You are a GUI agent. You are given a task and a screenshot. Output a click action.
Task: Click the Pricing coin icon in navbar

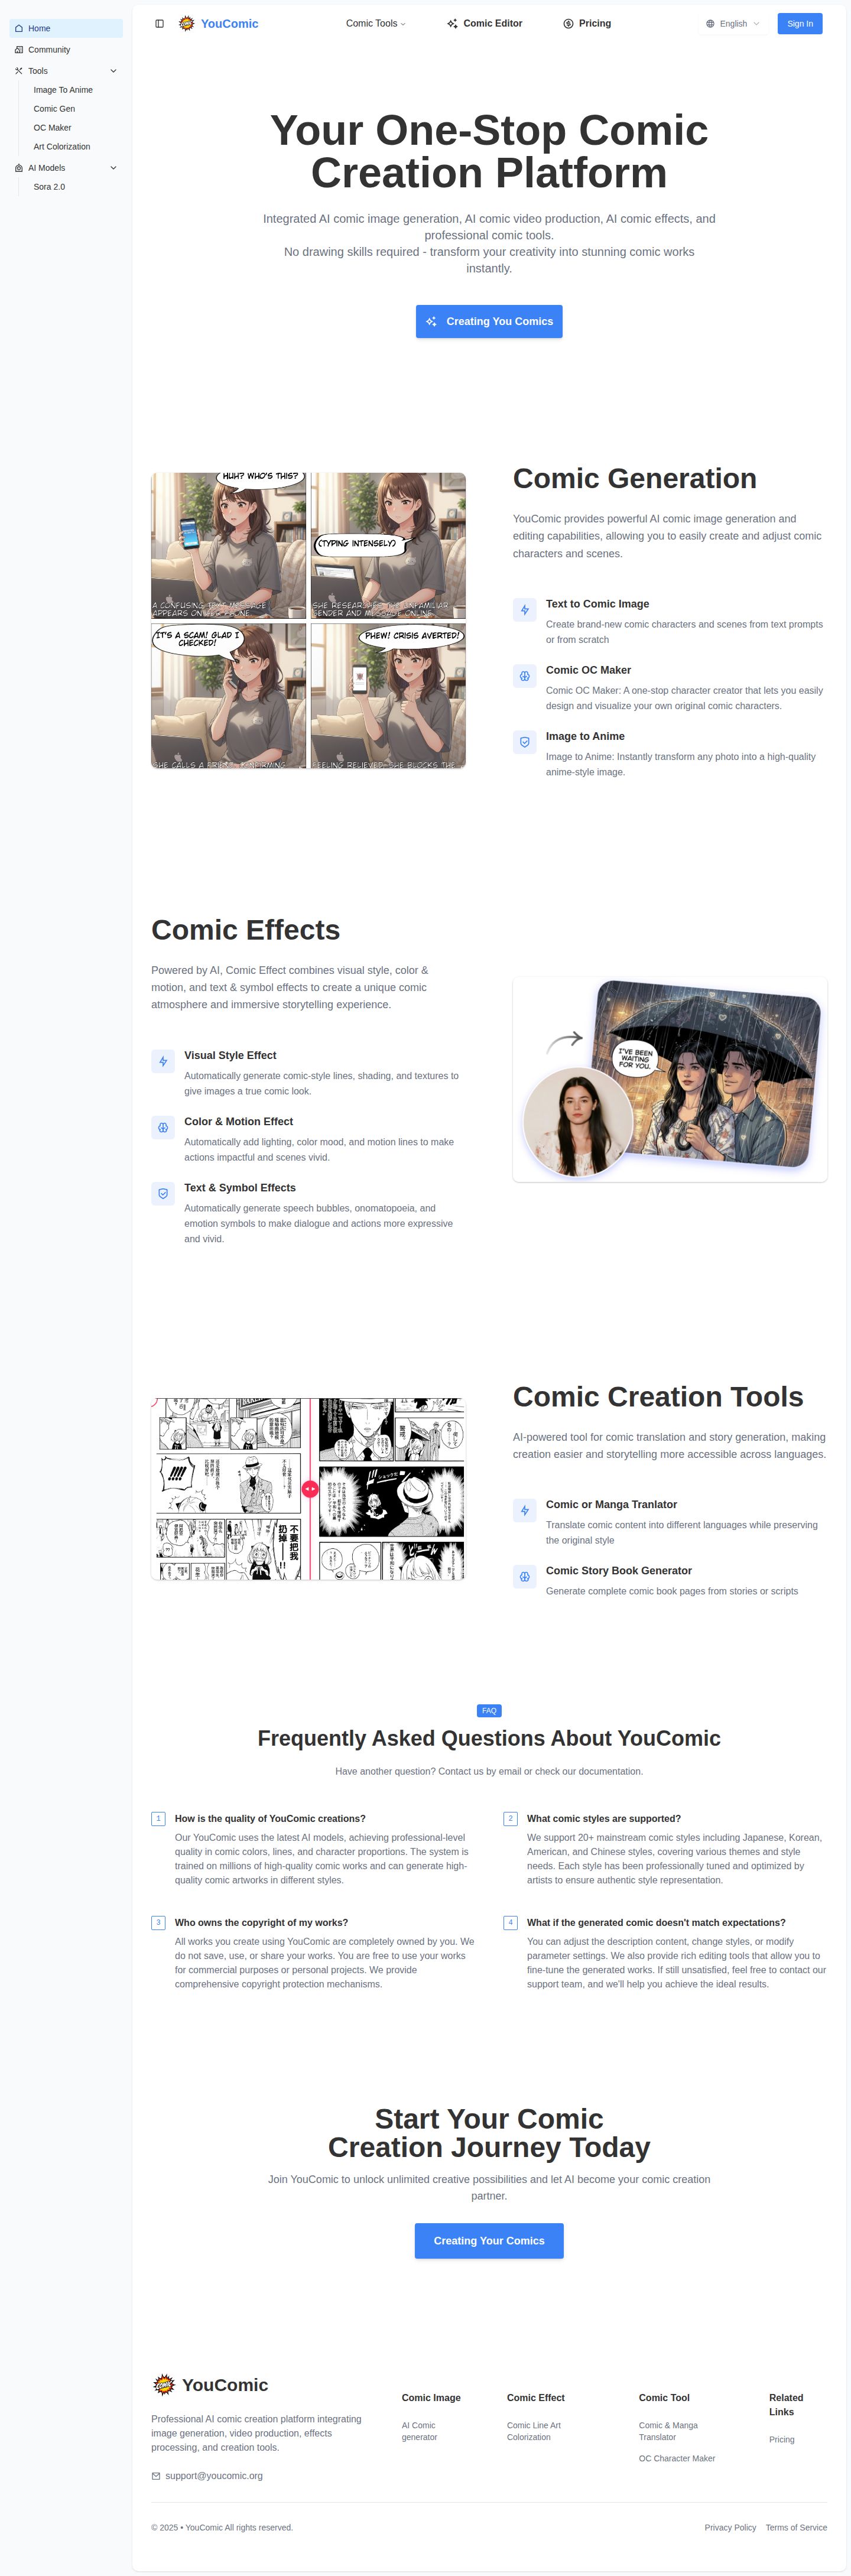[568, 24]
